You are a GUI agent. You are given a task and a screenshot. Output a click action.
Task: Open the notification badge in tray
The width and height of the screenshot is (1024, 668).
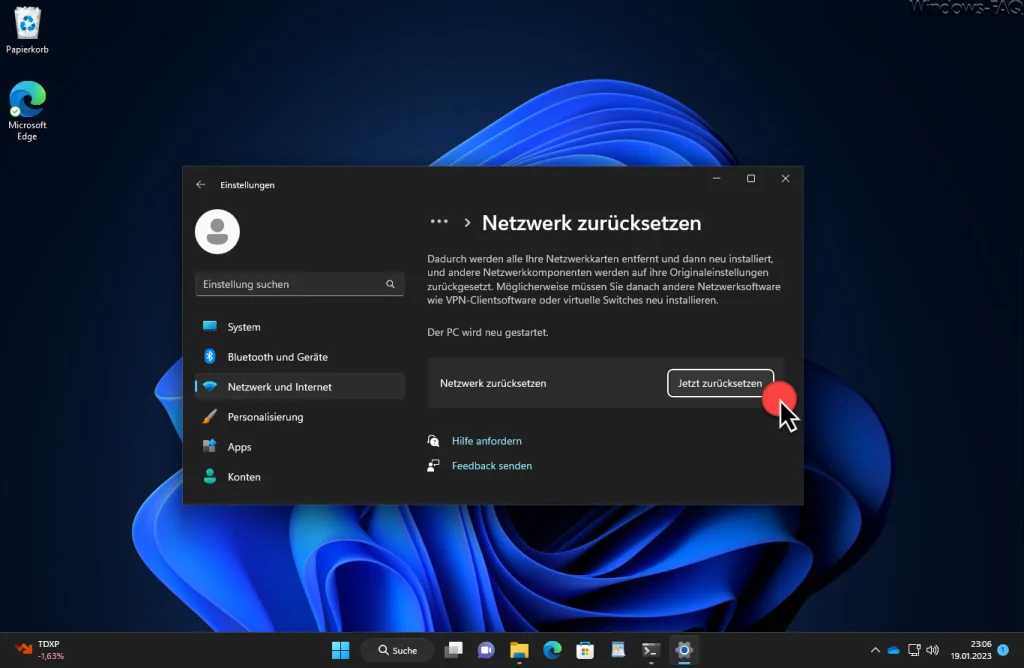1003,650
